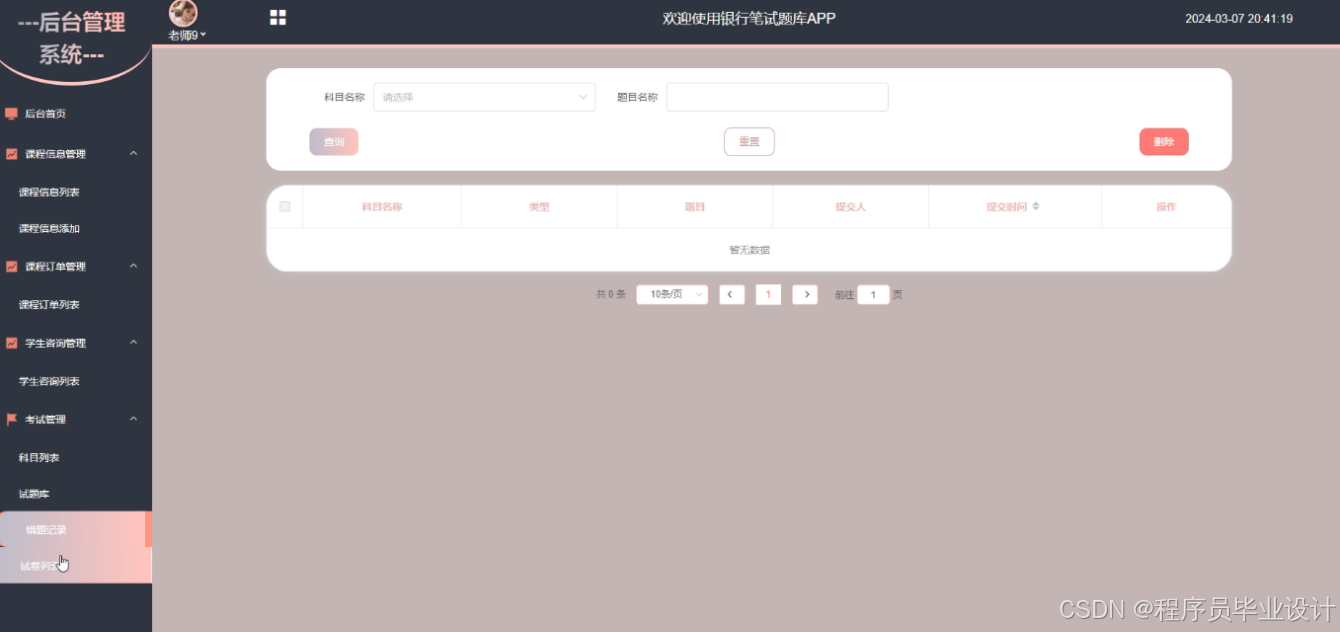Click the 查询 search button
Screen dimensions: 1340x632
pos(333,141)
